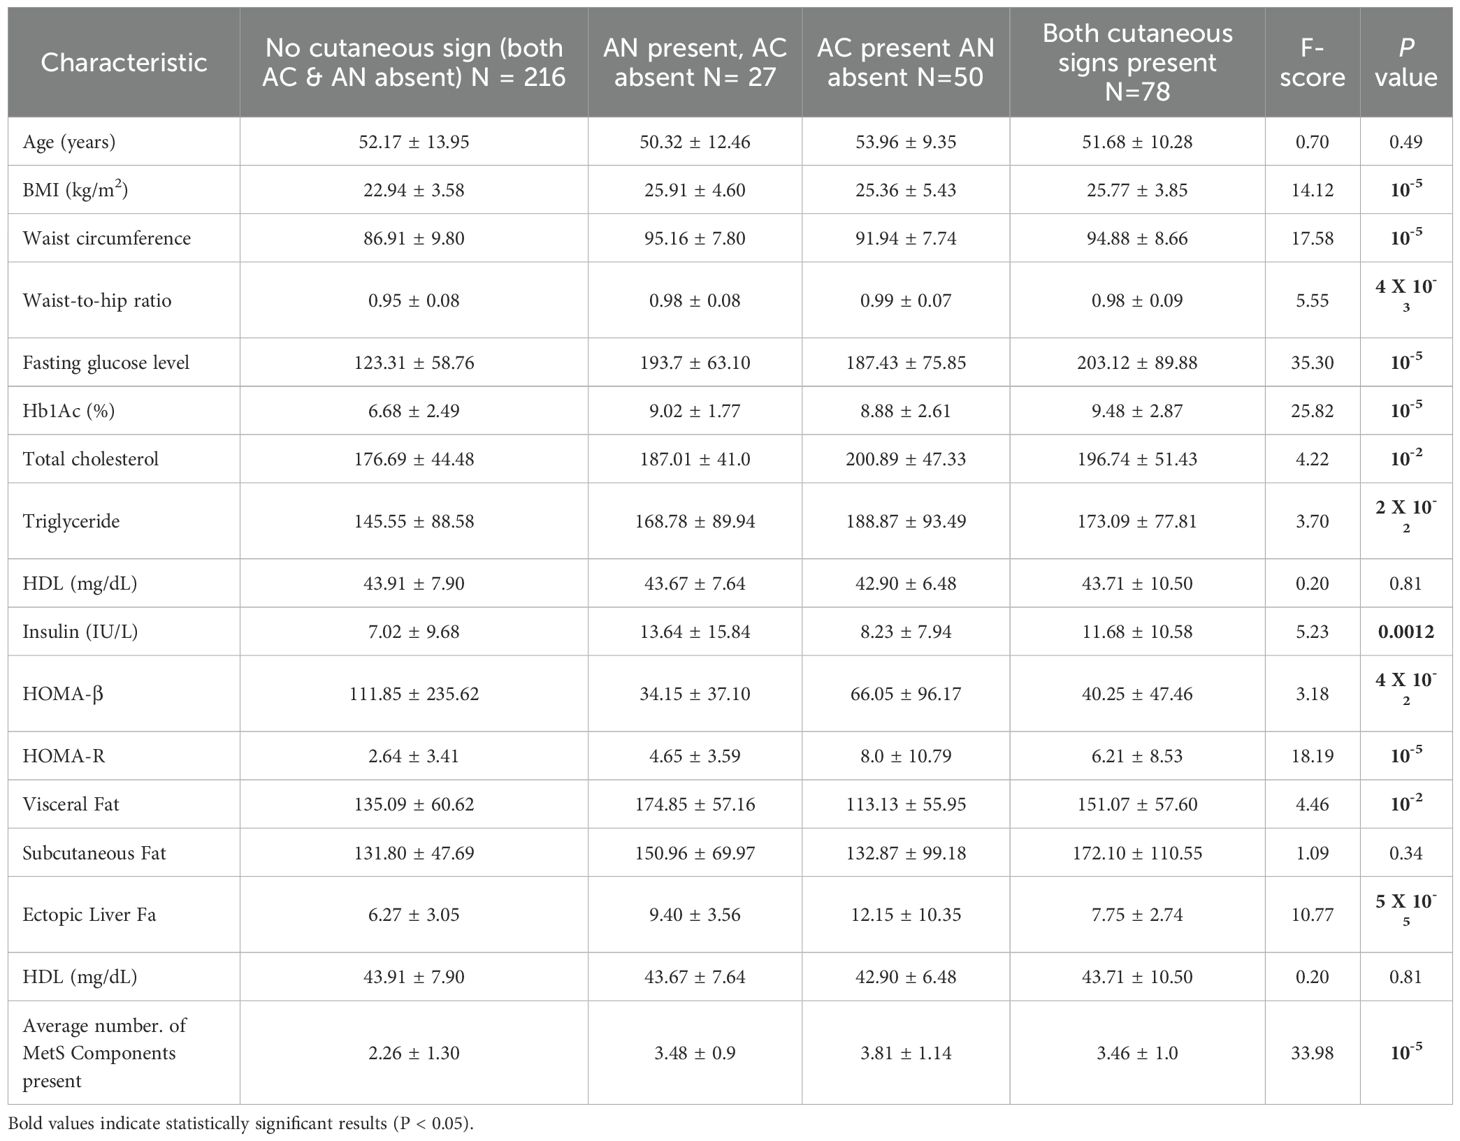Click the Insulin P value 0.0012

[x=1406, y=632]
